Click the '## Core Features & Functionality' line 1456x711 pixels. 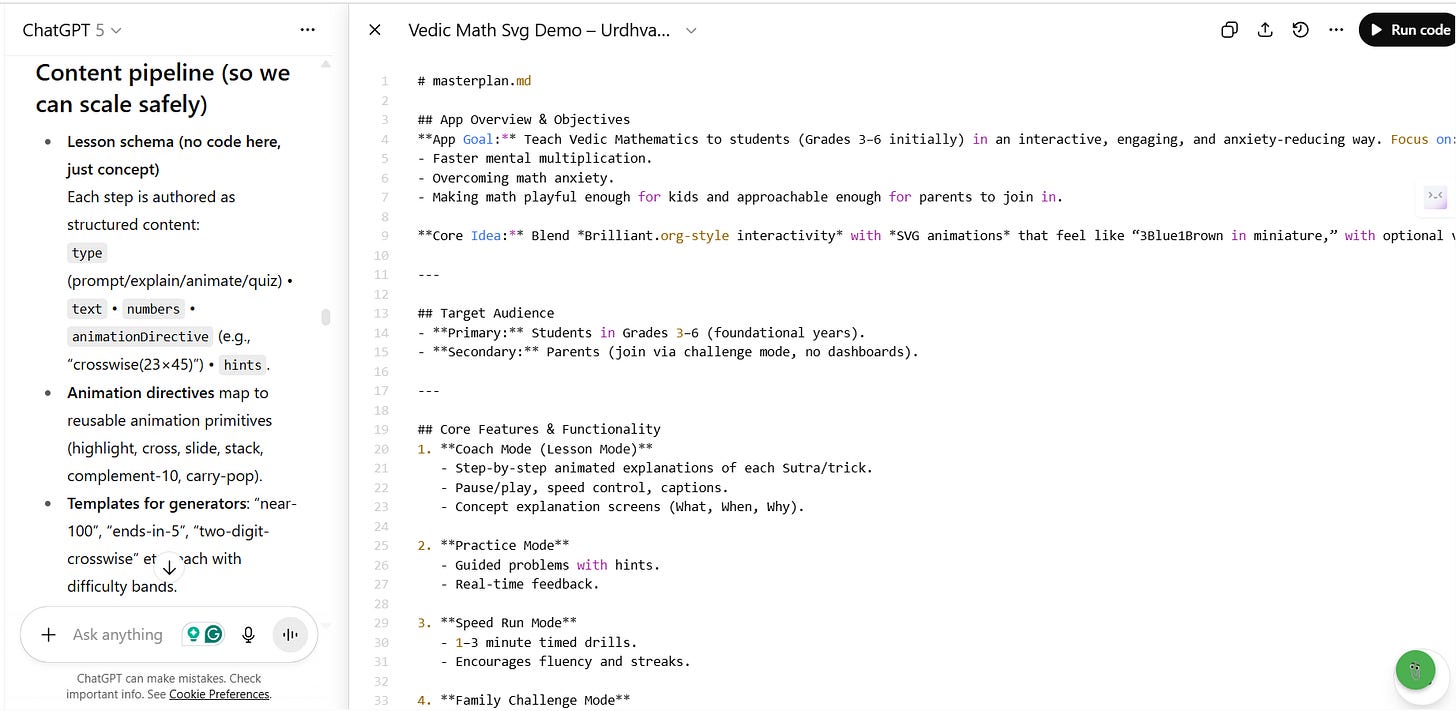[539, 429]
